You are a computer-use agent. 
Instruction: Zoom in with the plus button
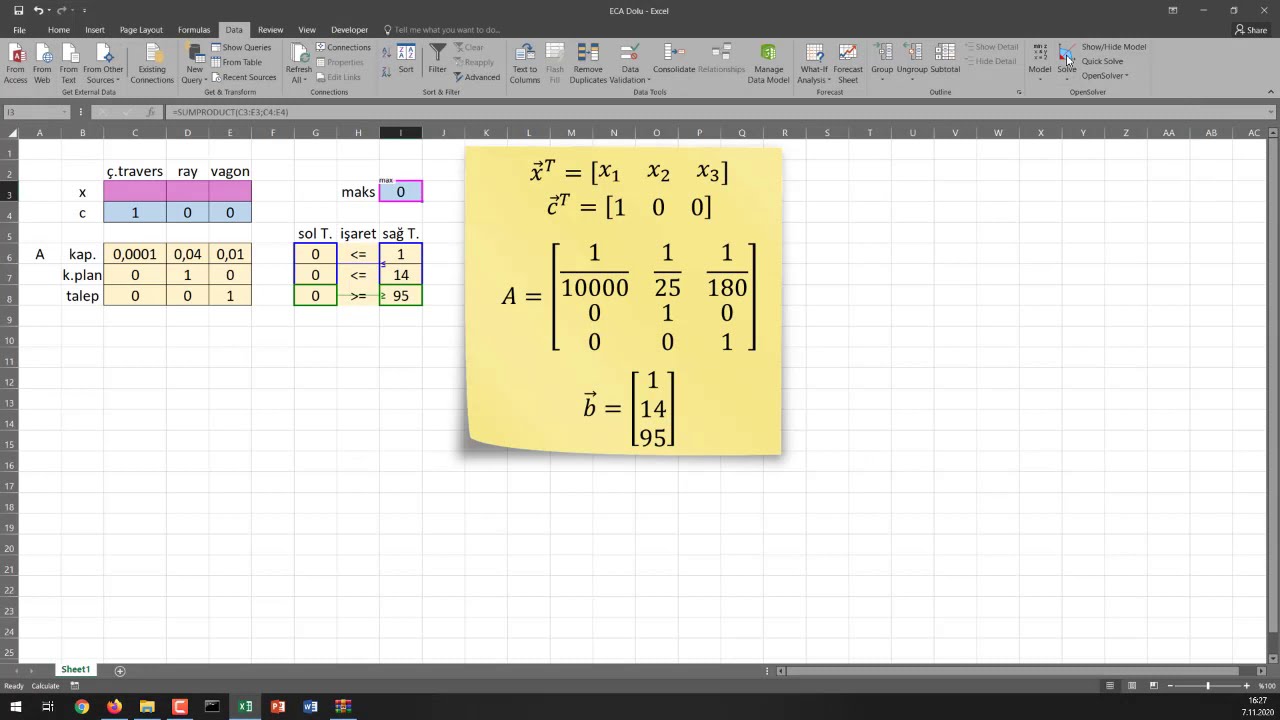(x=1247, y=686)
